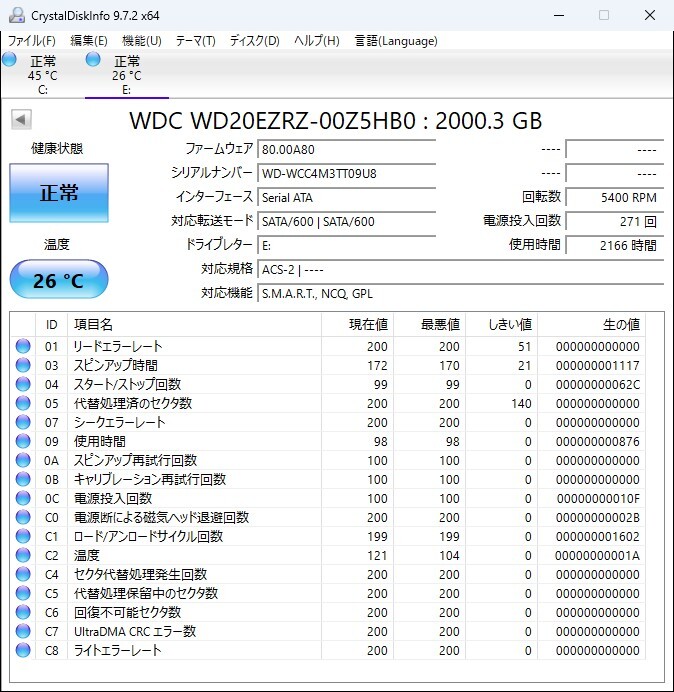Click status icon for ID 0C 電源投入回数
This screenshot has height=692, width=674.
tap(23, 498)
